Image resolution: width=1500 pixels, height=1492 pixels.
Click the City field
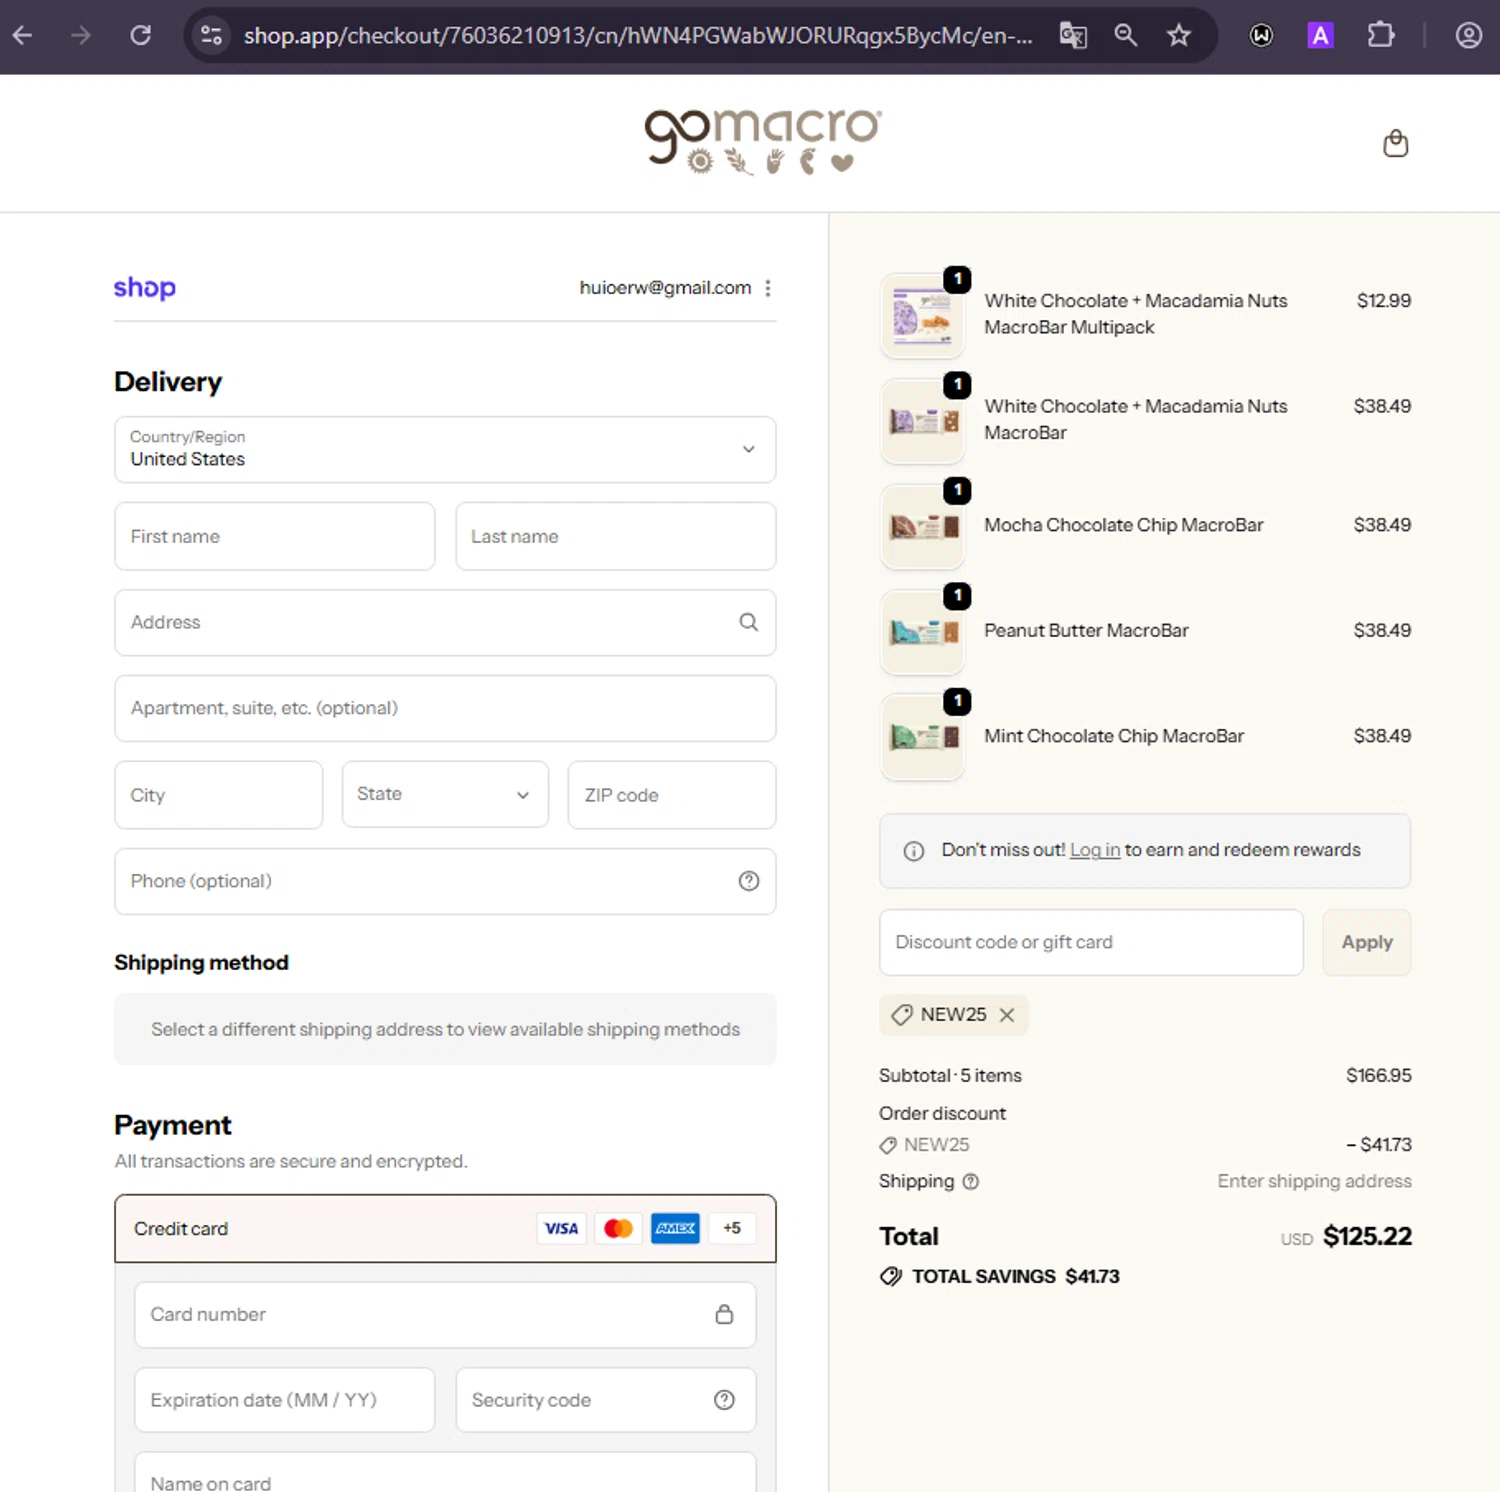click(219, 795)
